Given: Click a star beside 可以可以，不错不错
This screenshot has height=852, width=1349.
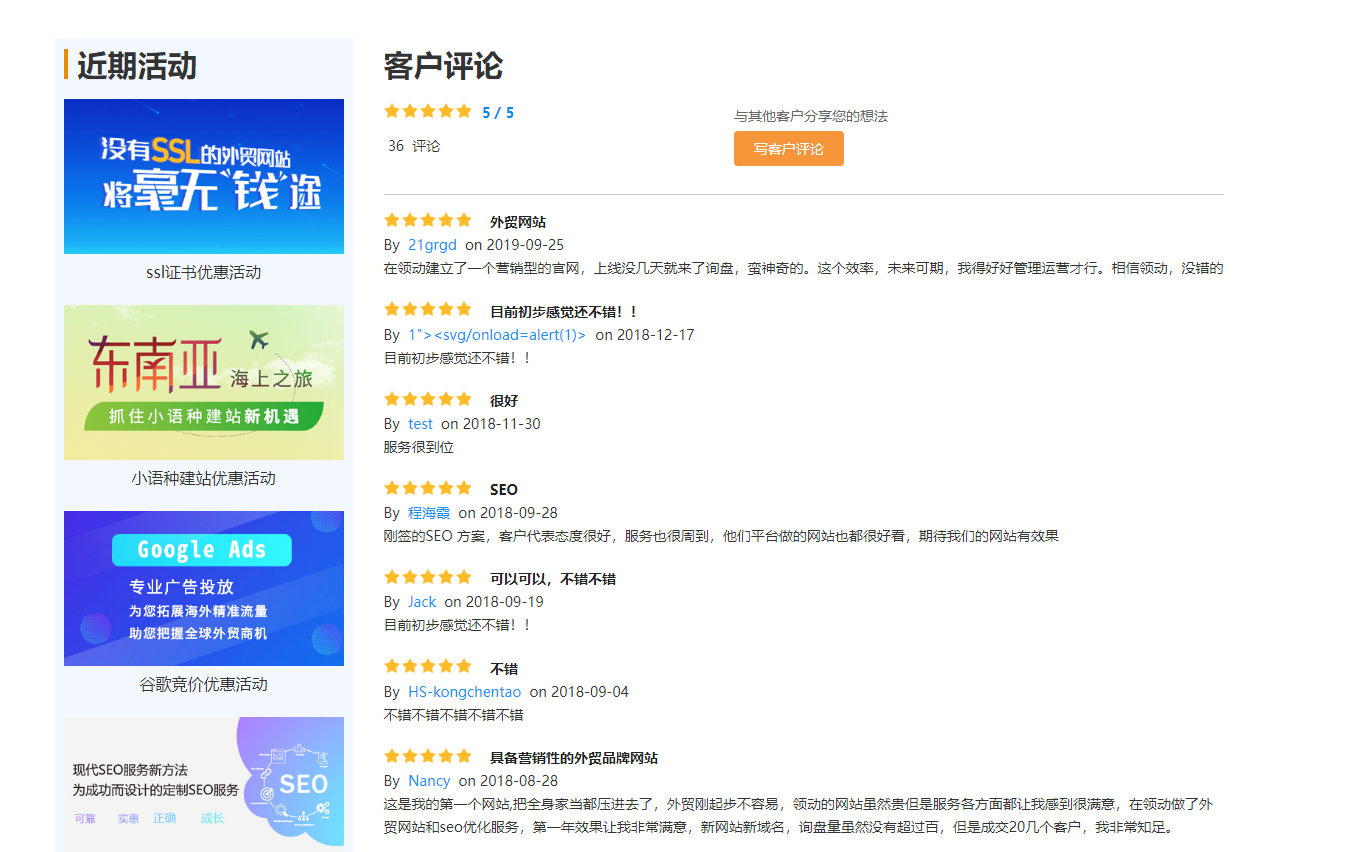Looking at the screenshot, I should (x=428, y=577).
